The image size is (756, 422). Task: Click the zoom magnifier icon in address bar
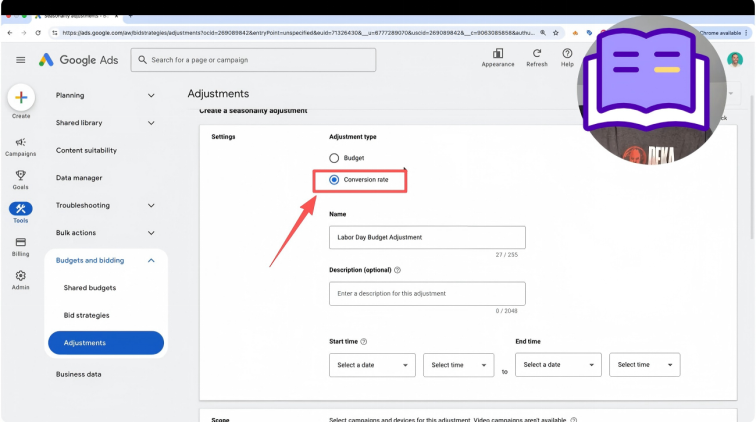[543, 33]
